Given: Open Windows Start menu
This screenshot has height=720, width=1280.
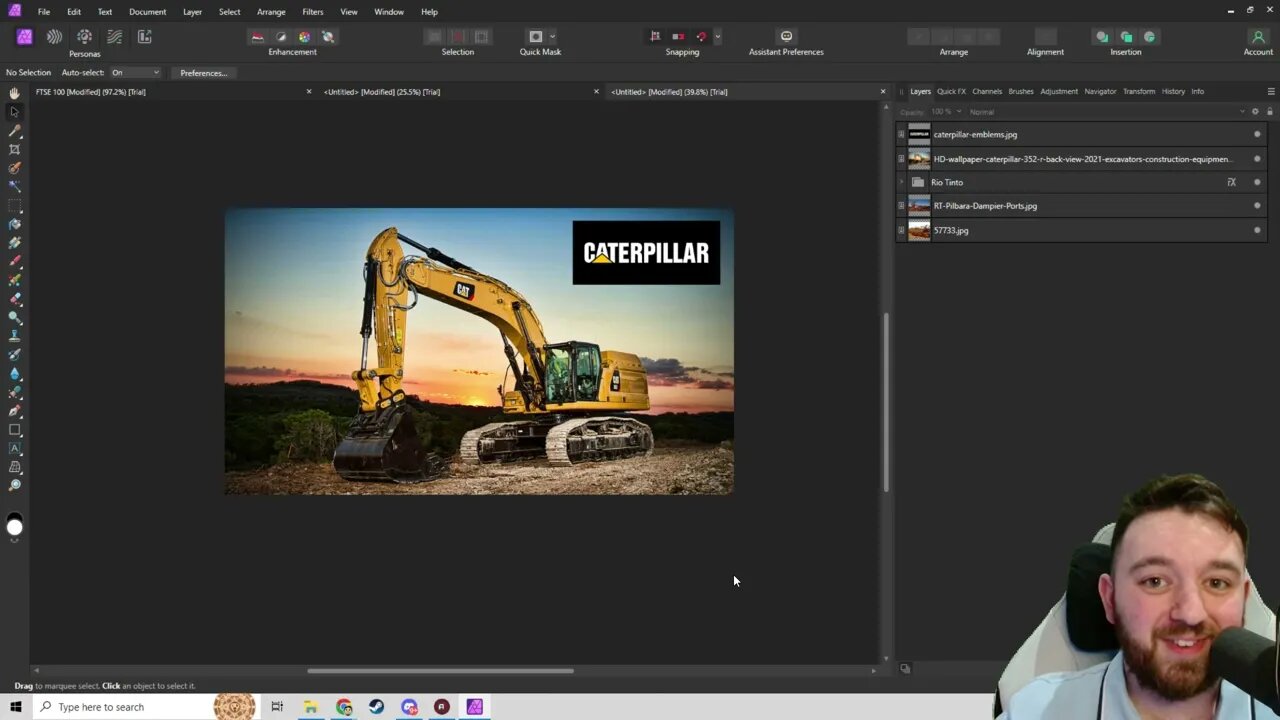Looking at the screenshot, I should pyautogui.click(x=15, y=707).
